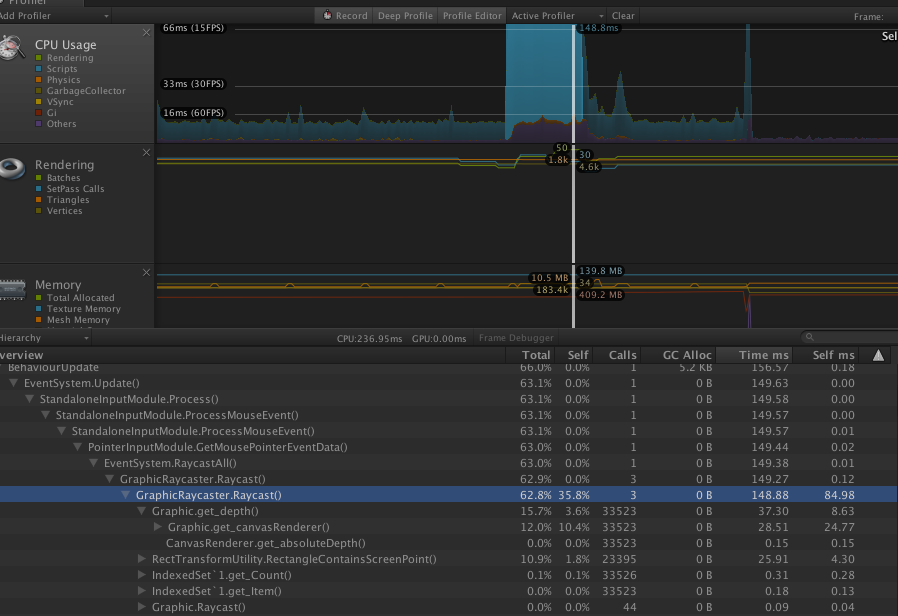Screen dimensions: 898x616
Task: Click the Frame Debugger button
Action: (516, 338)
